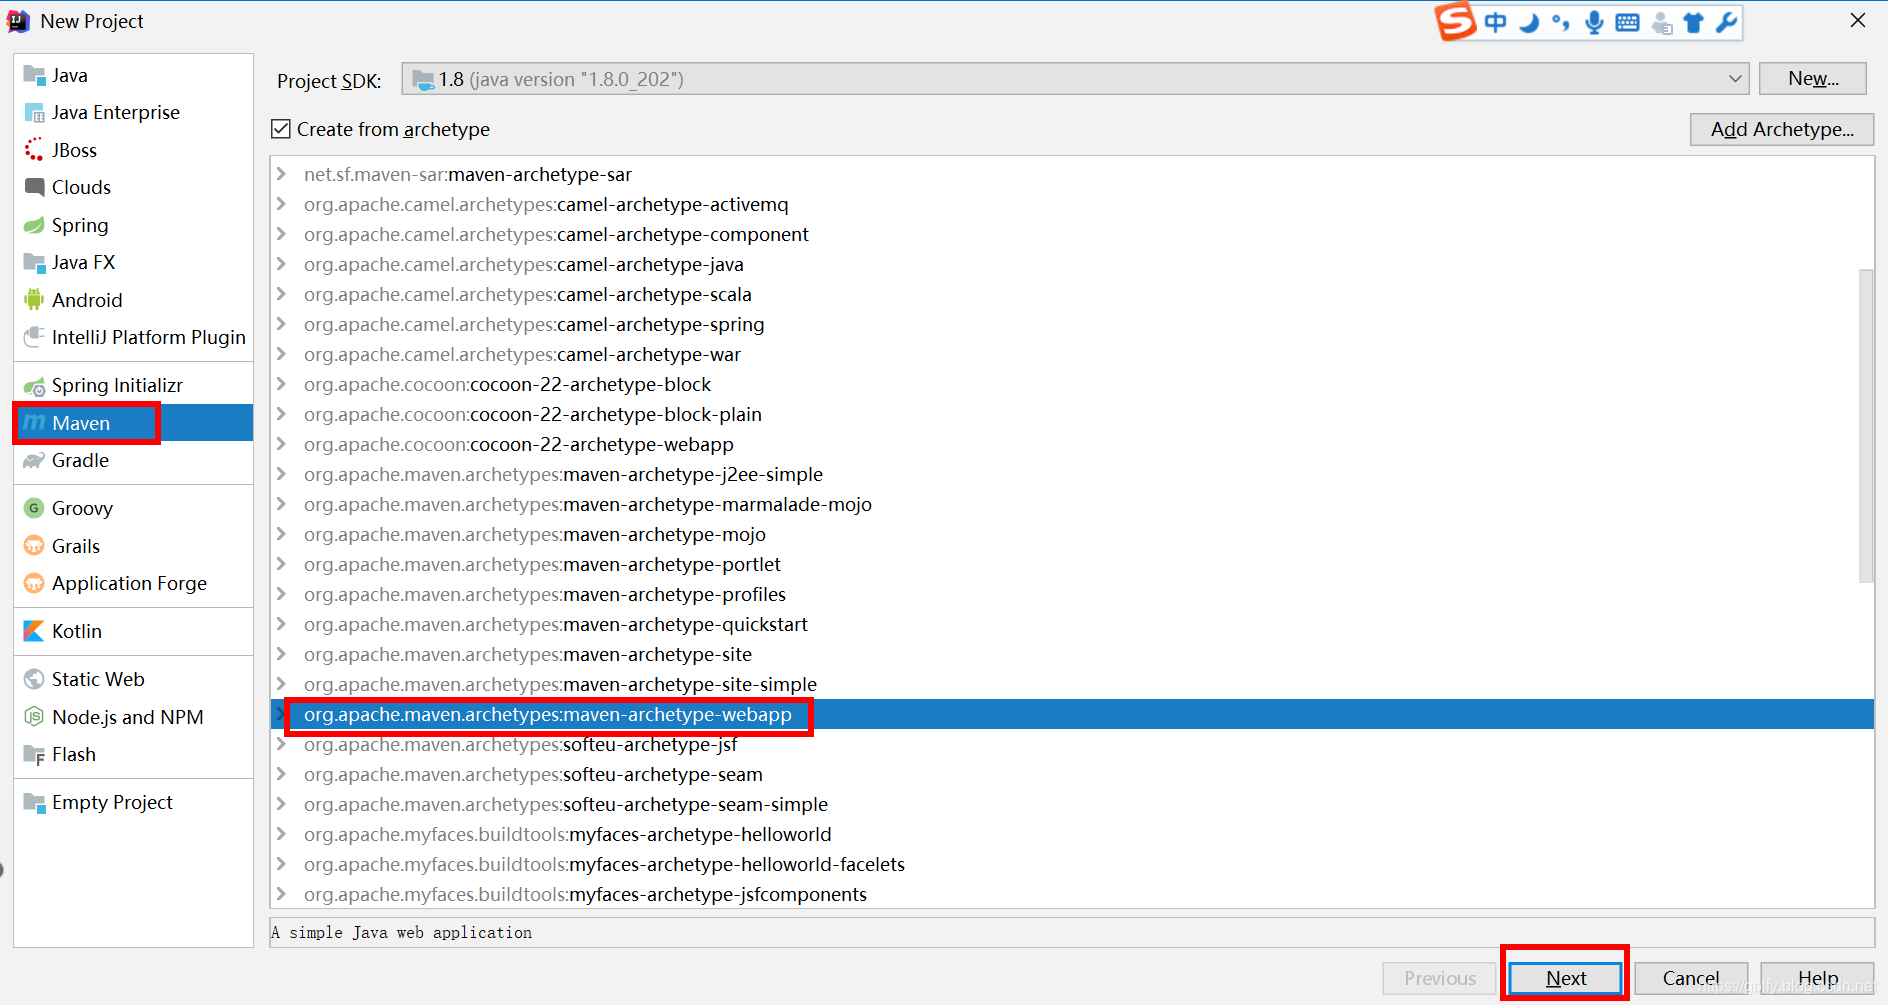Click the disabled Previous button

pos(1440,978)
